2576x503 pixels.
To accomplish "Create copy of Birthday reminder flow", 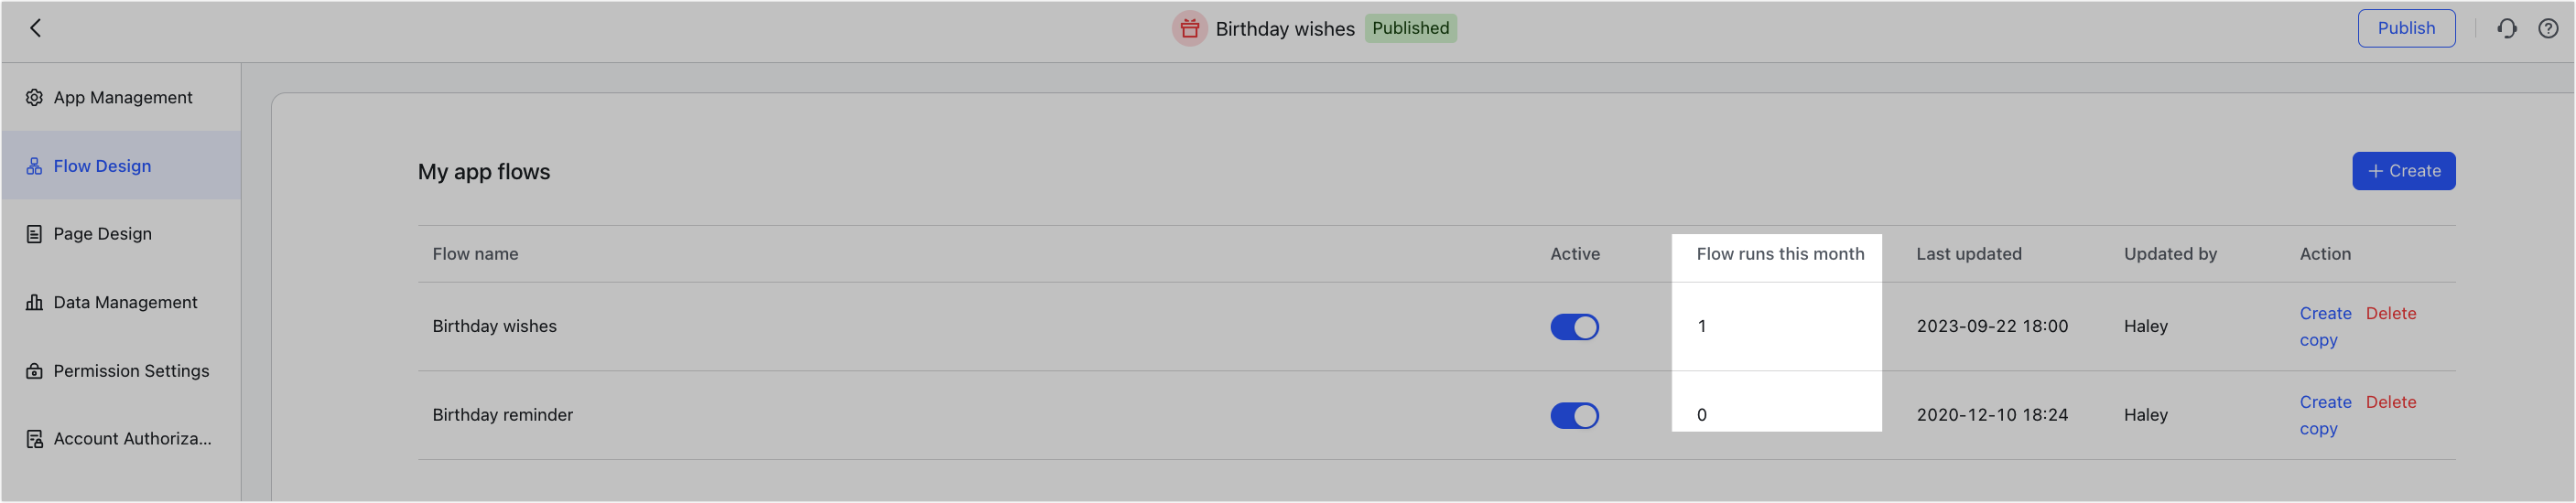I will (2325, 415).
